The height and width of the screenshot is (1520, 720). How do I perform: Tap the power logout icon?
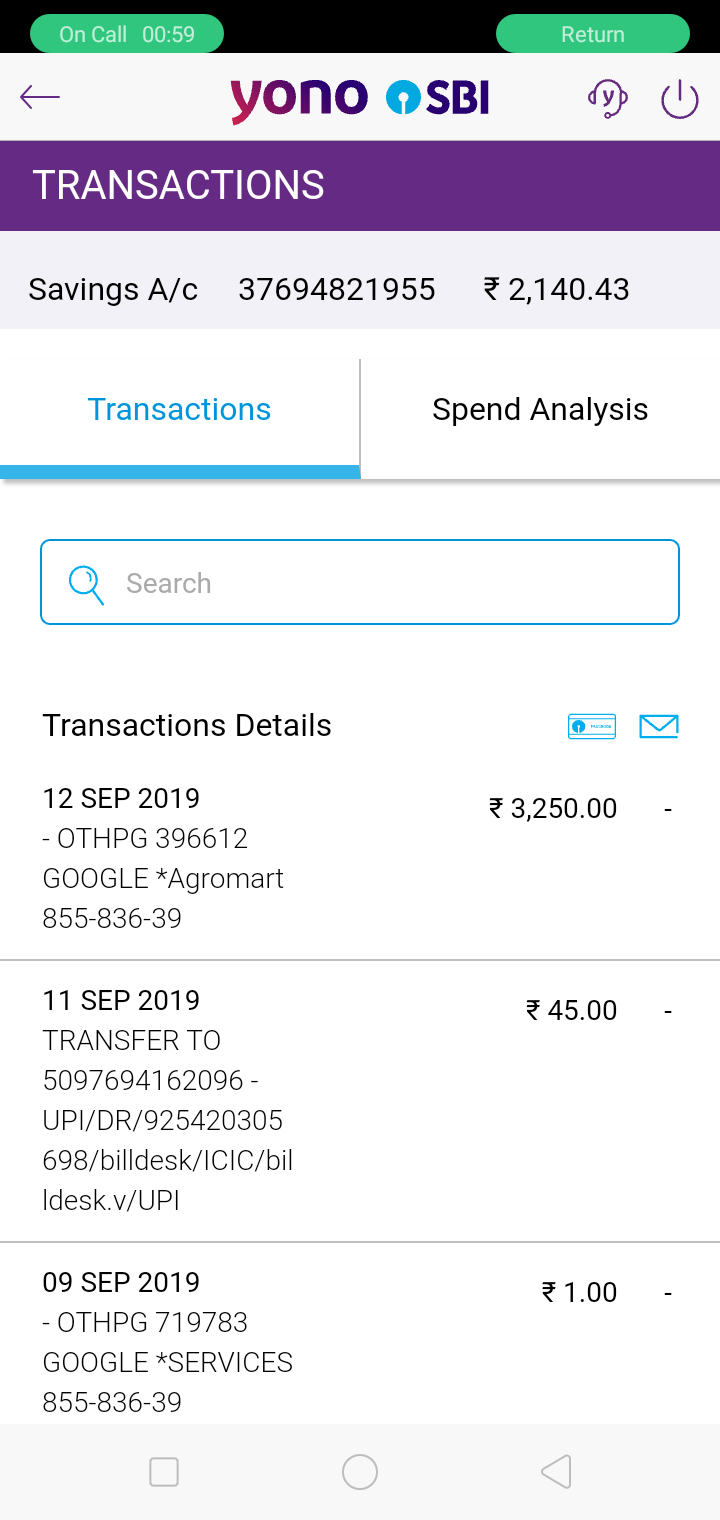click(x=680, y=99)
